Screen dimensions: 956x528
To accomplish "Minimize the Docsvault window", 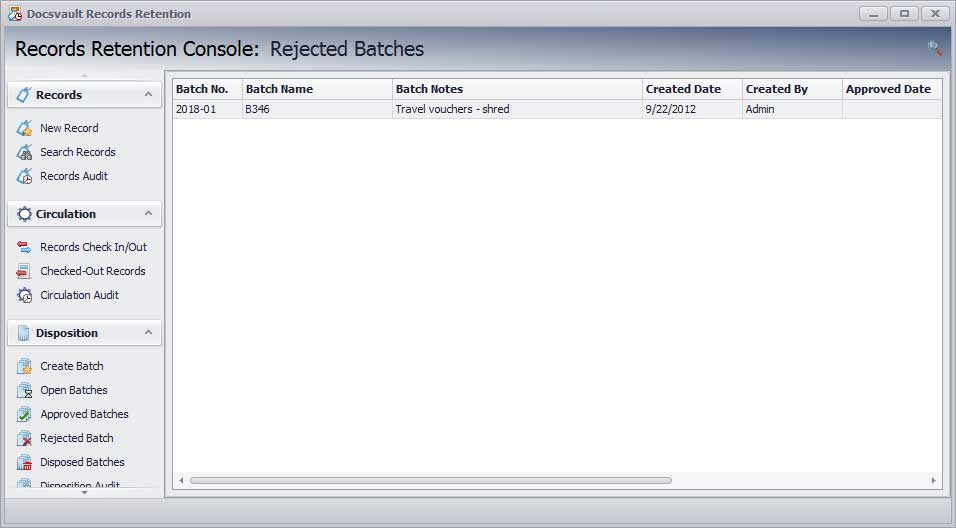I will click(873, 13).
